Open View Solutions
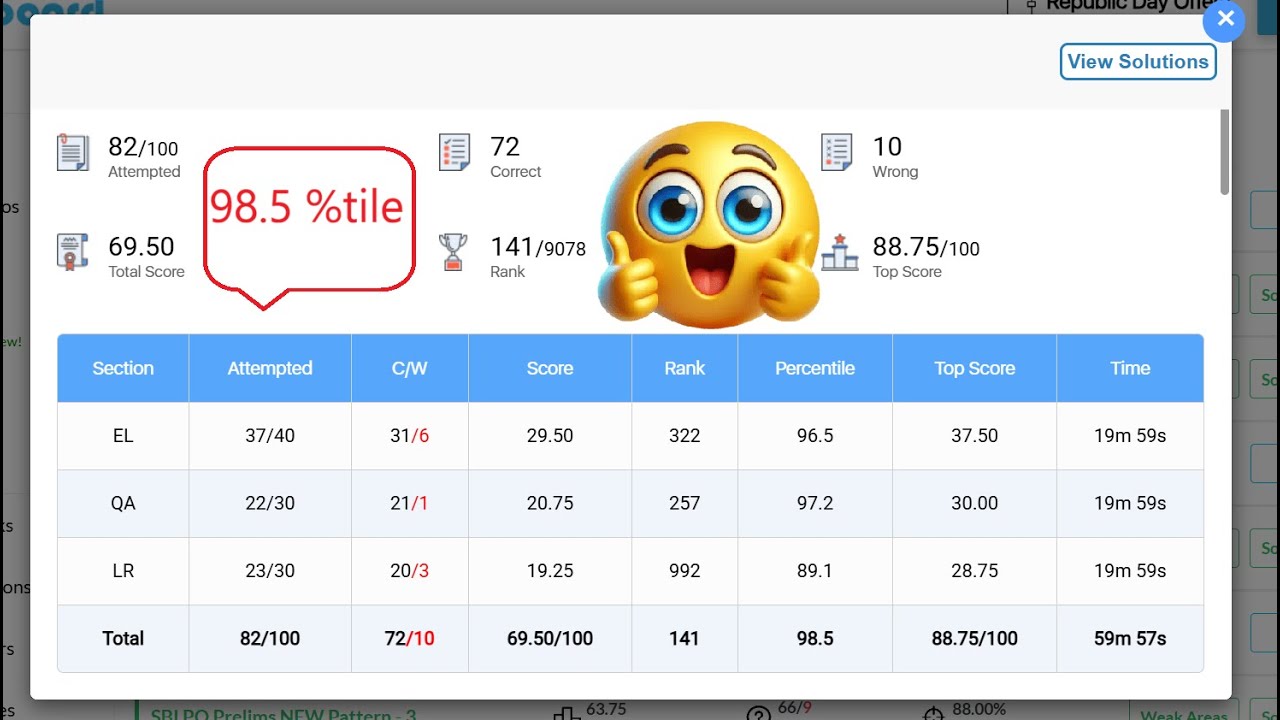 pos(1138,61)
